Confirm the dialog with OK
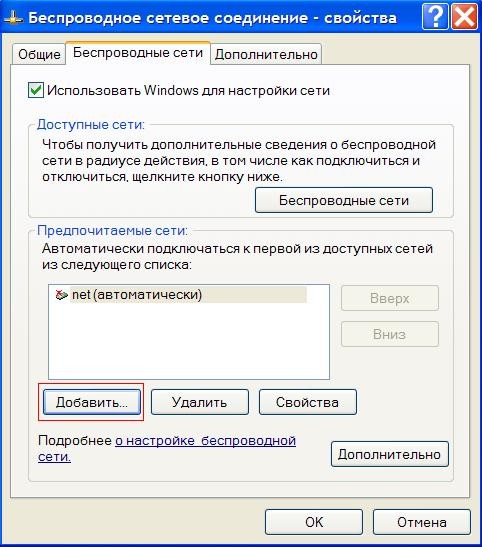 [314, 522]
